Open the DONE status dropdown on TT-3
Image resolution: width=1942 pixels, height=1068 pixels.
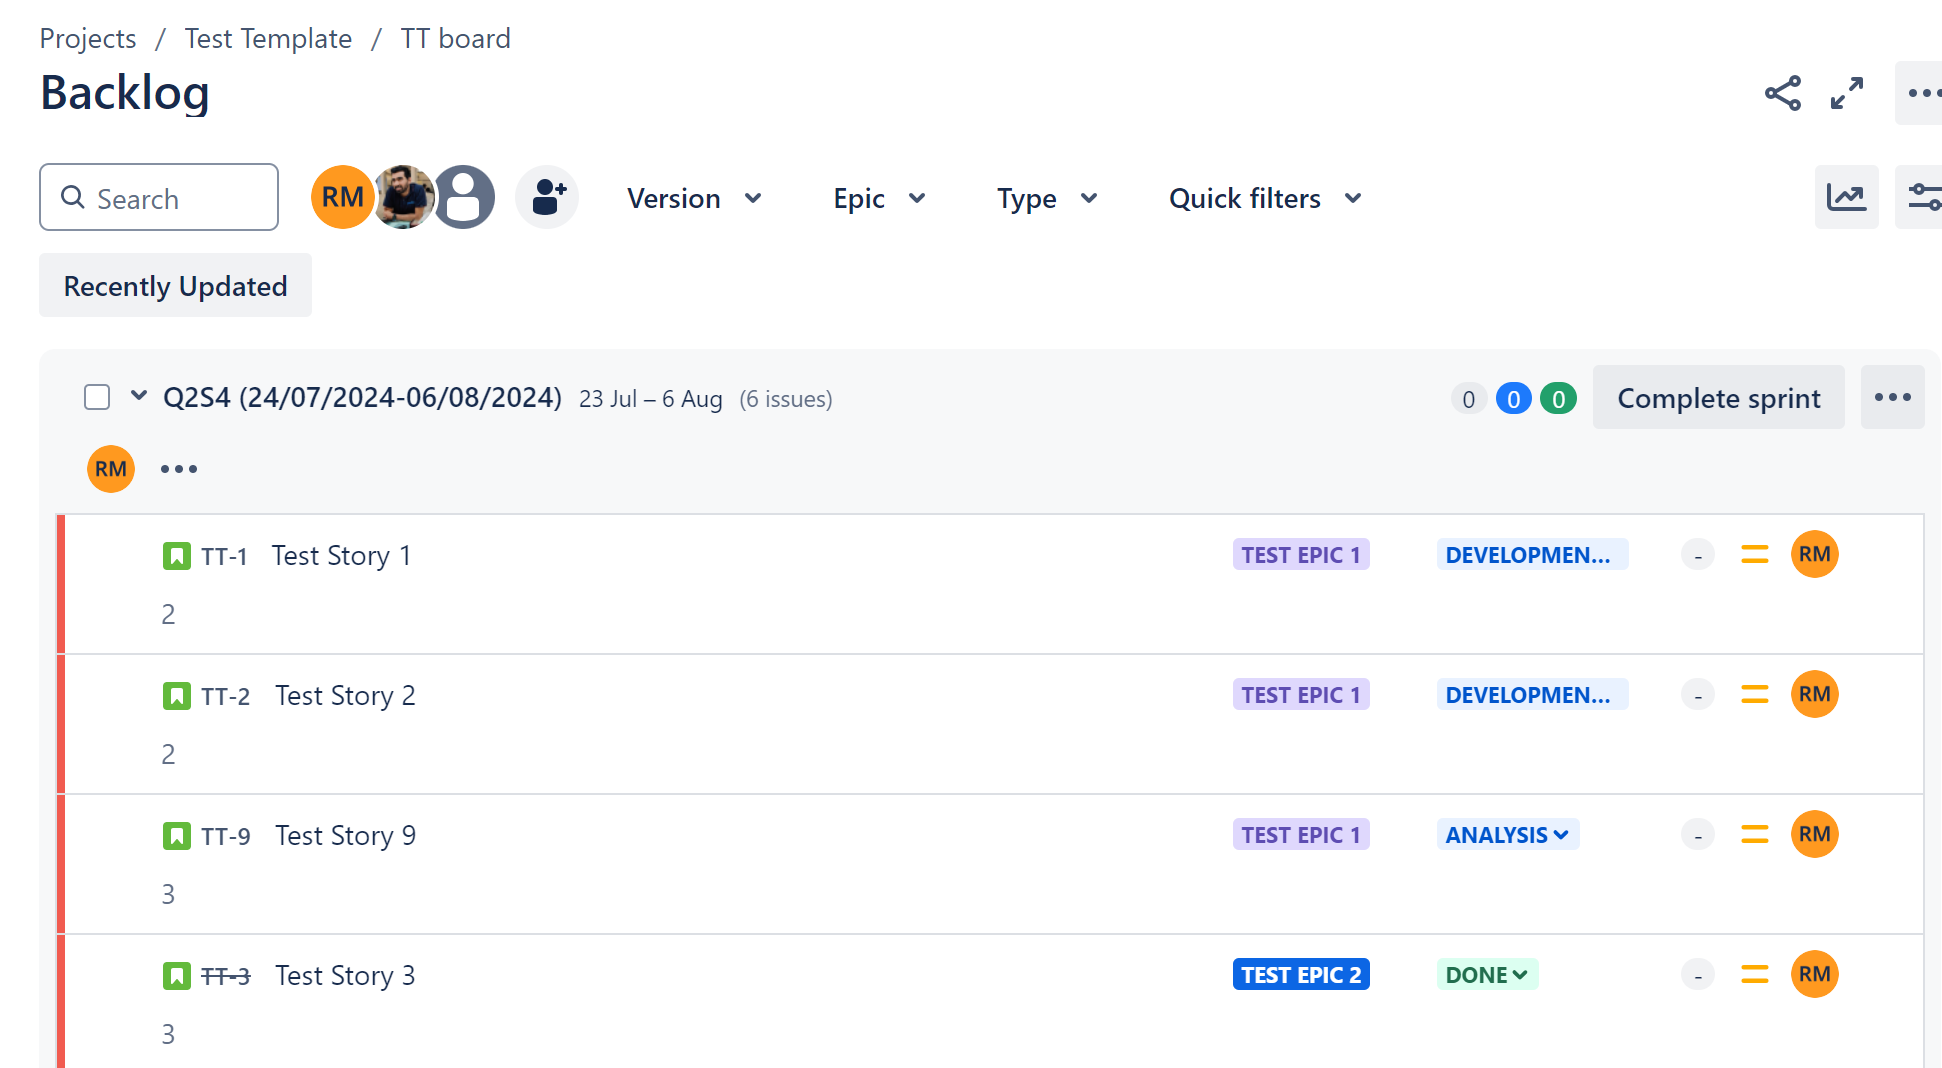click(x=1487, y=974)
